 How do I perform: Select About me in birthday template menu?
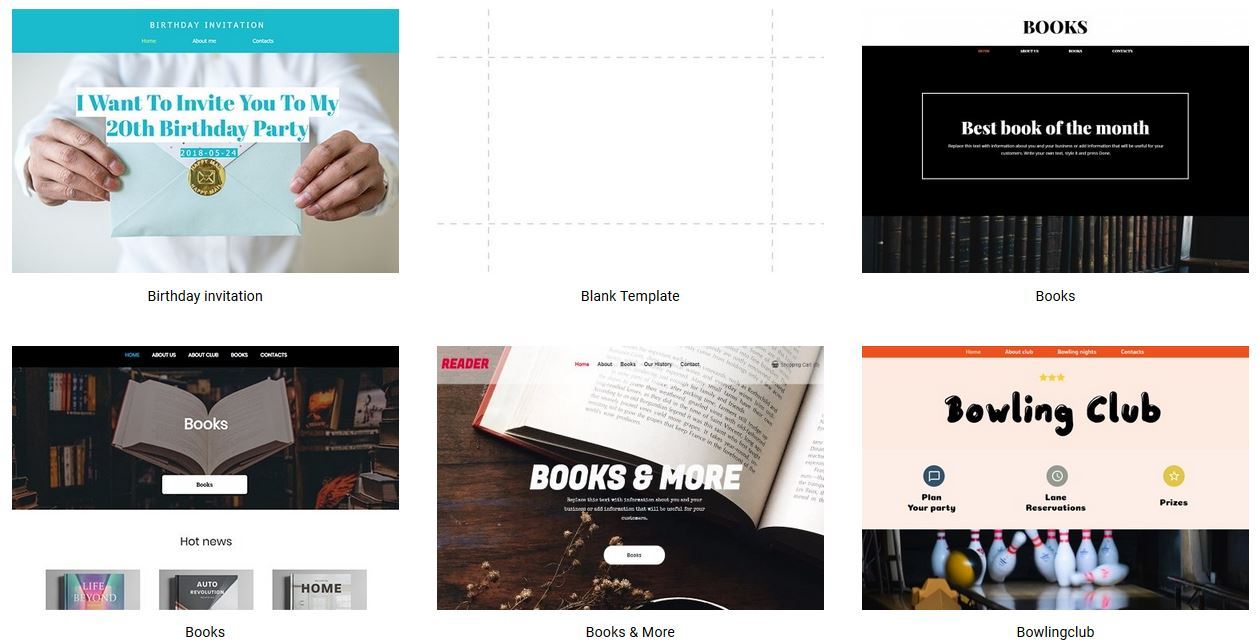tap(204, 41)
